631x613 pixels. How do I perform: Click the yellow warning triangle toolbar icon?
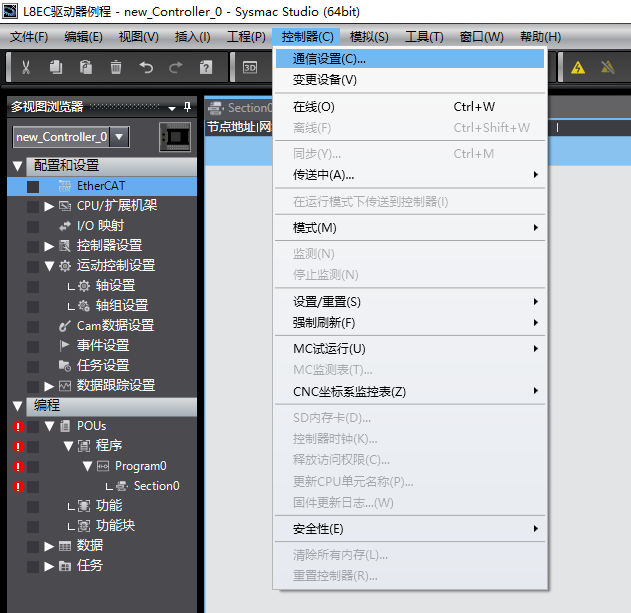point(578,67)
